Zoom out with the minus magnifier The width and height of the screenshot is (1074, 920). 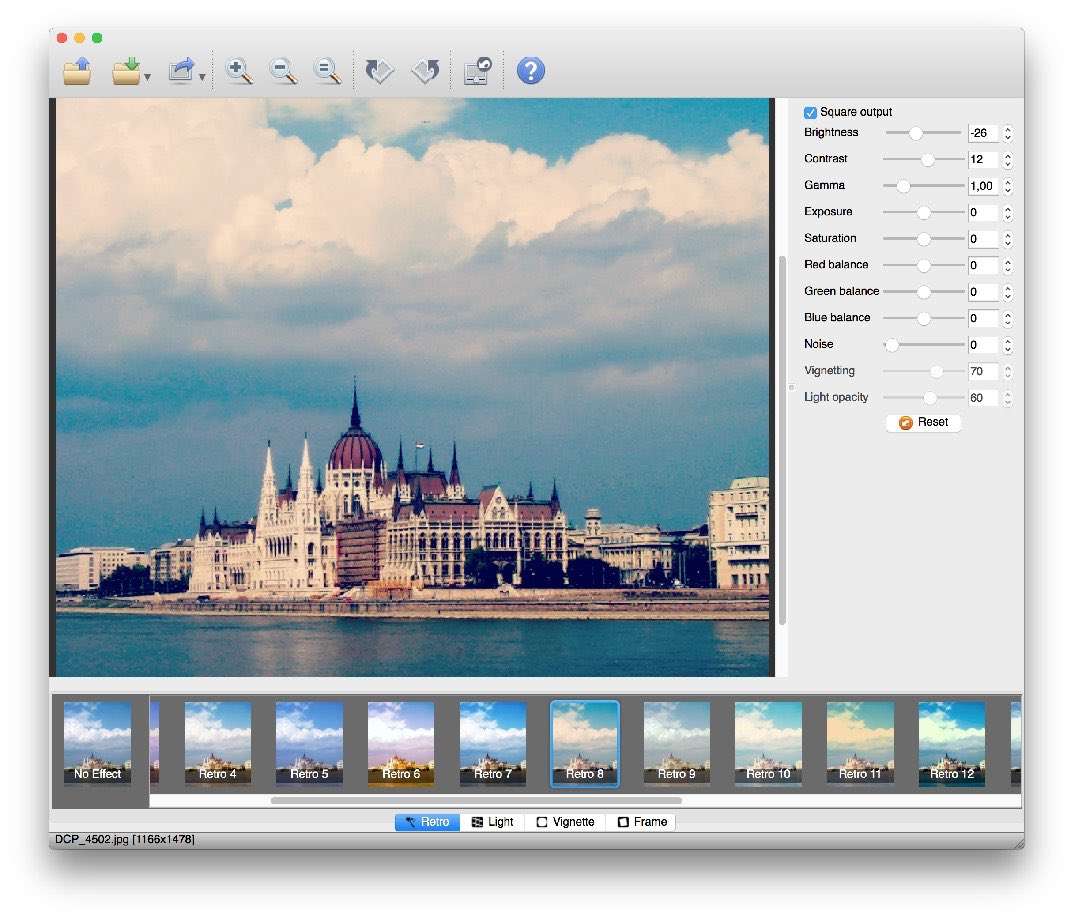click(x=283, y=71)
